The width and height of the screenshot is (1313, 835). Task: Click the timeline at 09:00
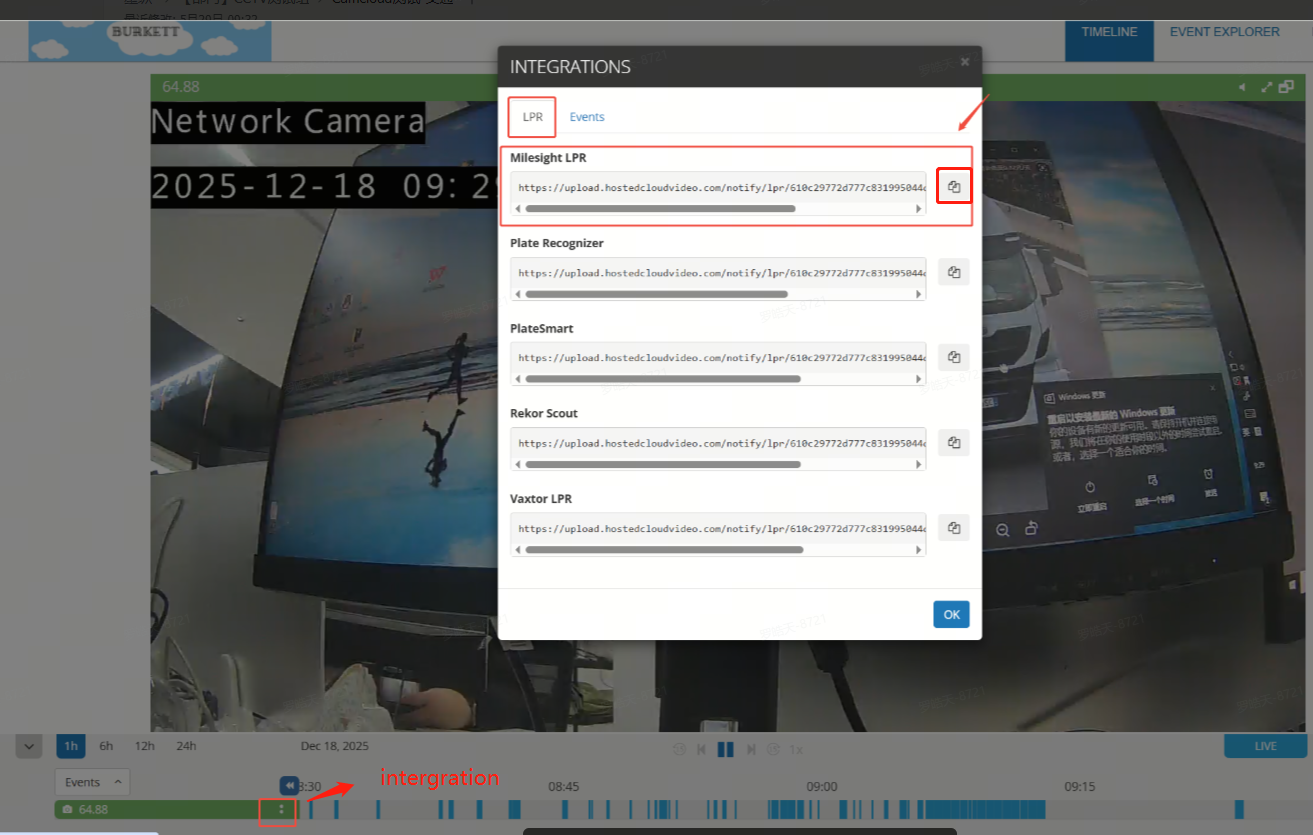pyautogui.click(x=822, y=787)
